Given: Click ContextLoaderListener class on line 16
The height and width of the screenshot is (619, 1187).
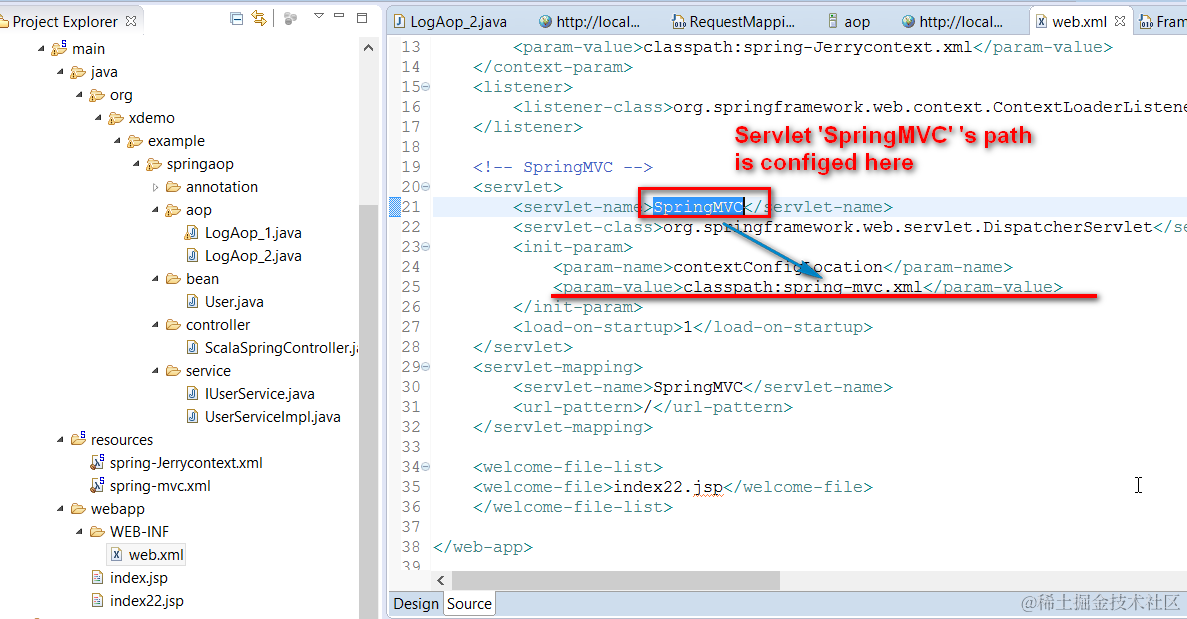Looking at the screenshot, I should tap(930, 107).
